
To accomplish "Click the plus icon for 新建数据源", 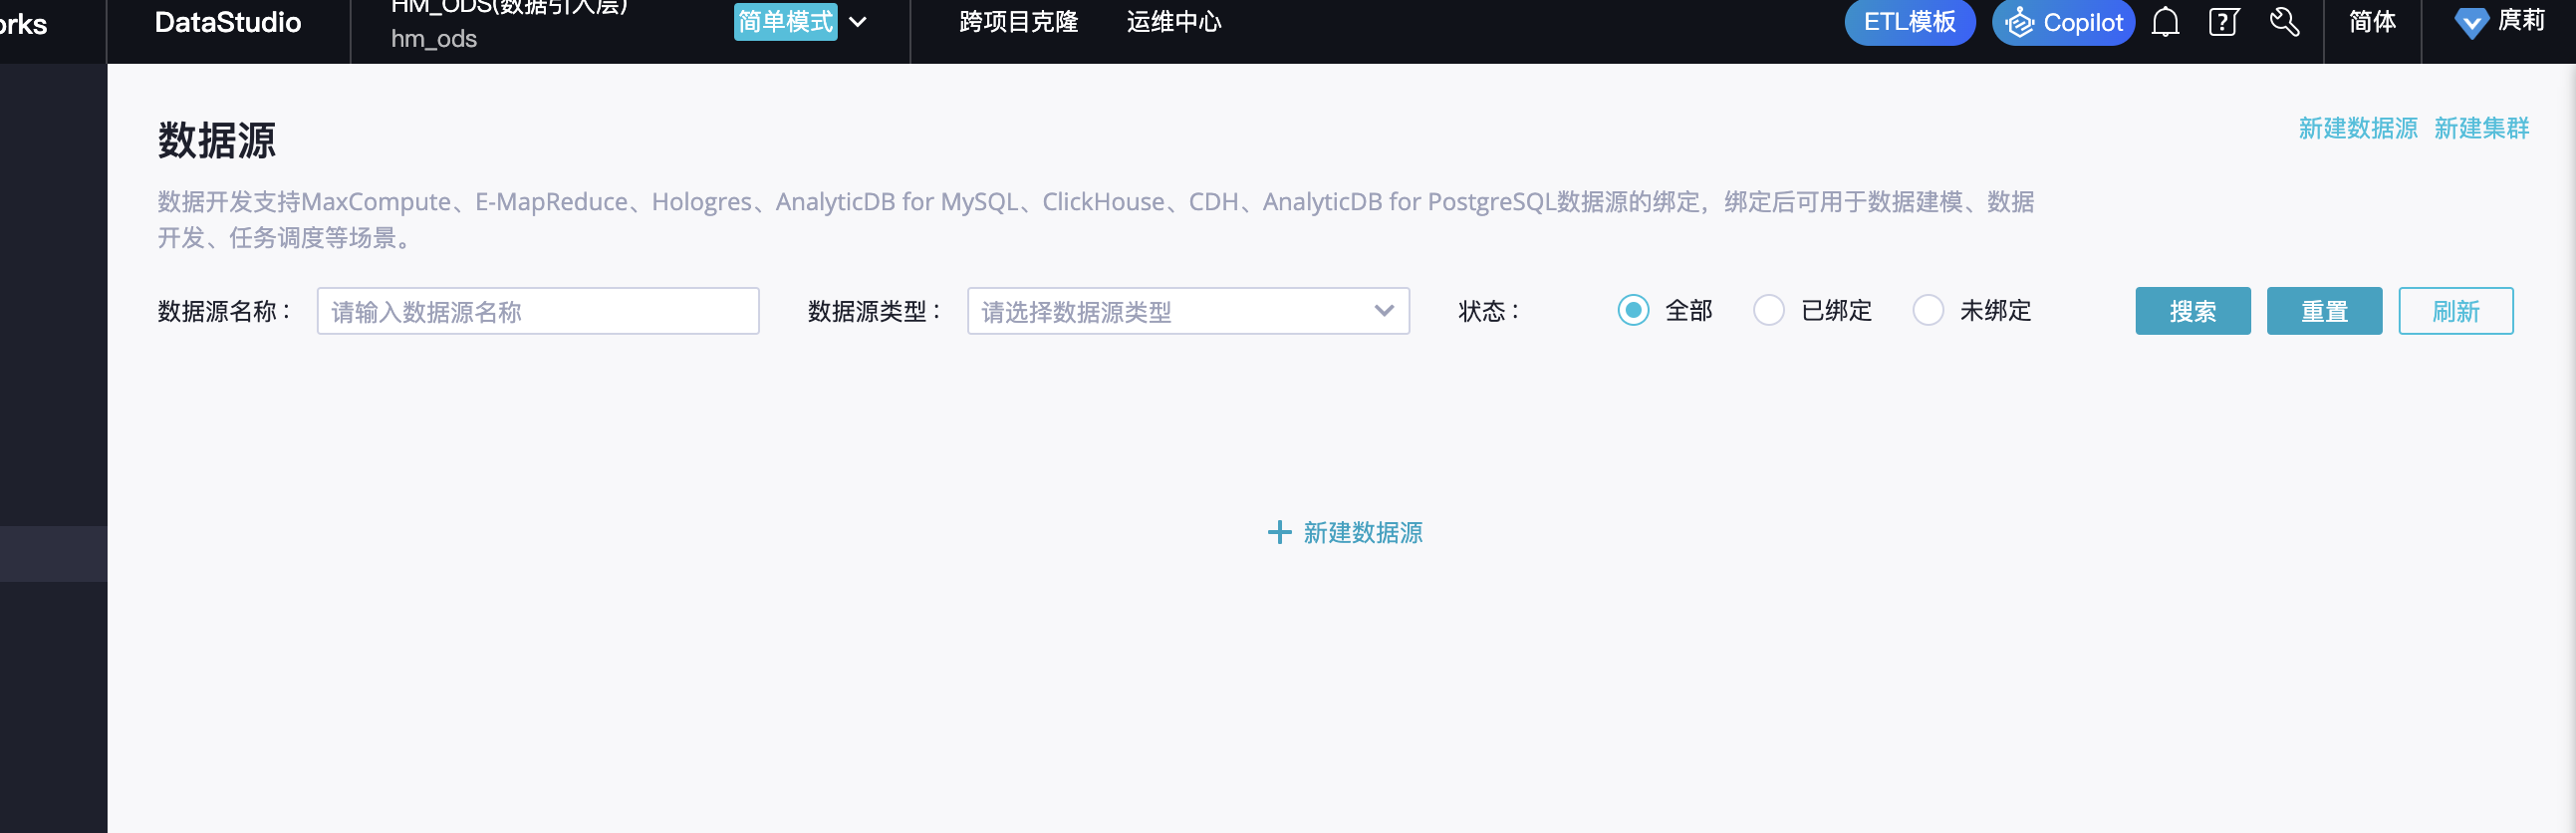I will coord(1279,532).
